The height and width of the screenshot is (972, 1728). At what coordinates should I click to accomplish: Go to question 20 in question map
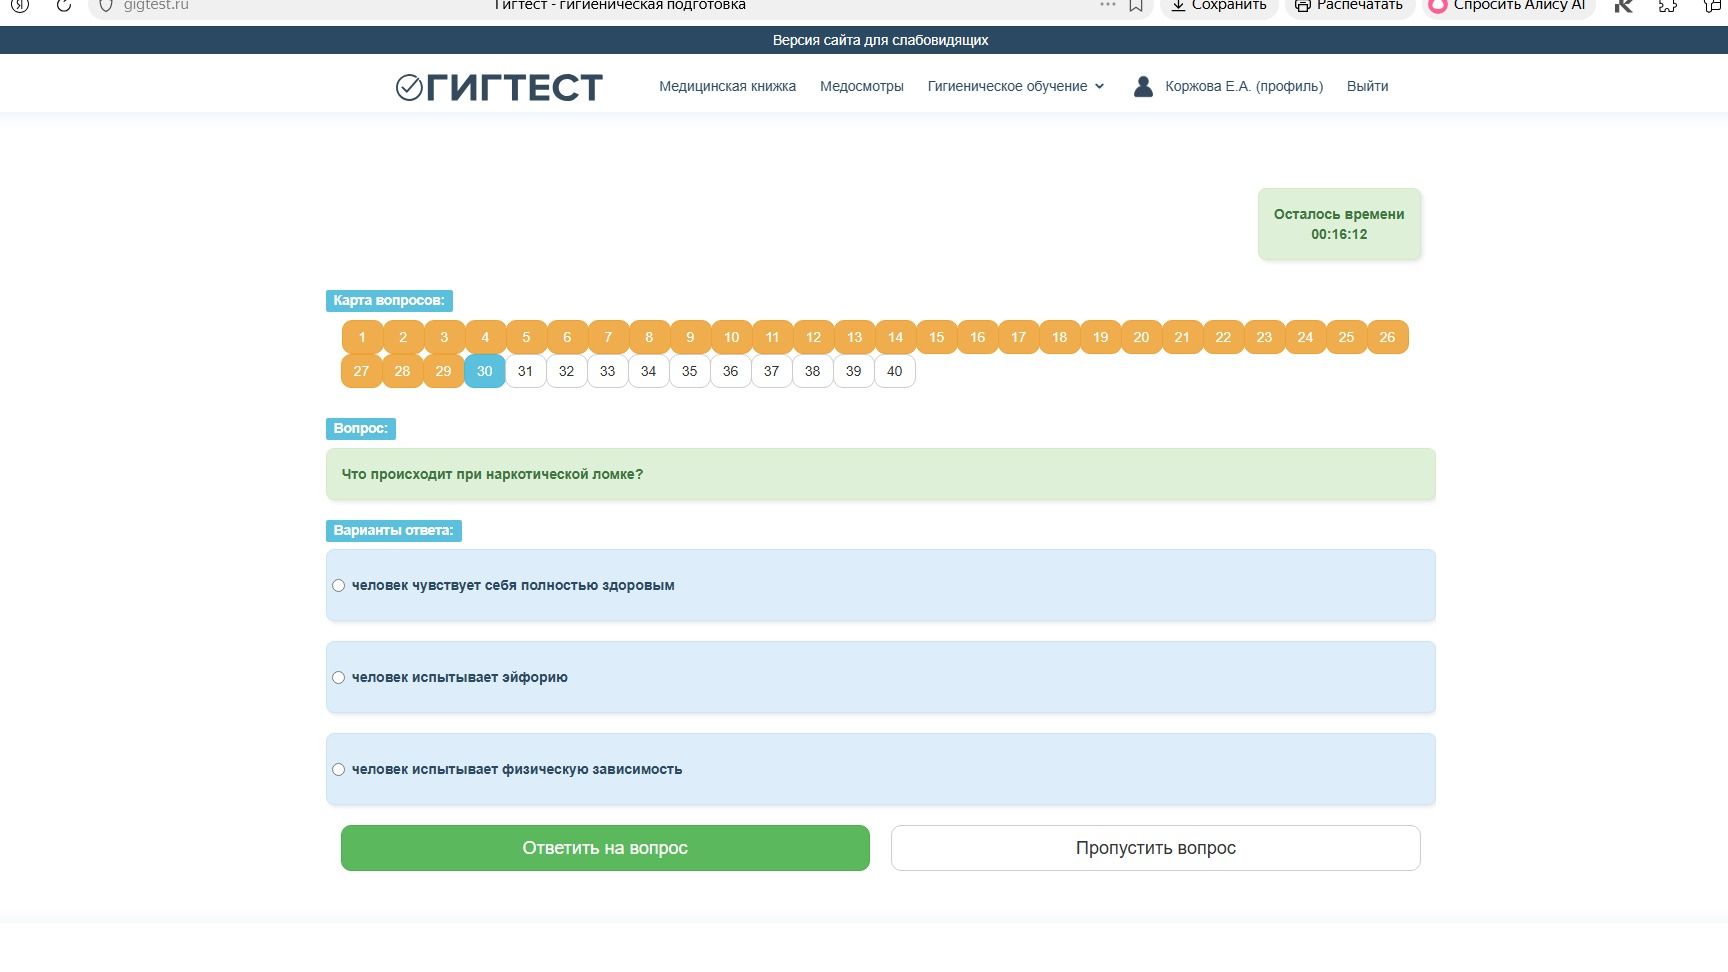[x=1141, y=337]
